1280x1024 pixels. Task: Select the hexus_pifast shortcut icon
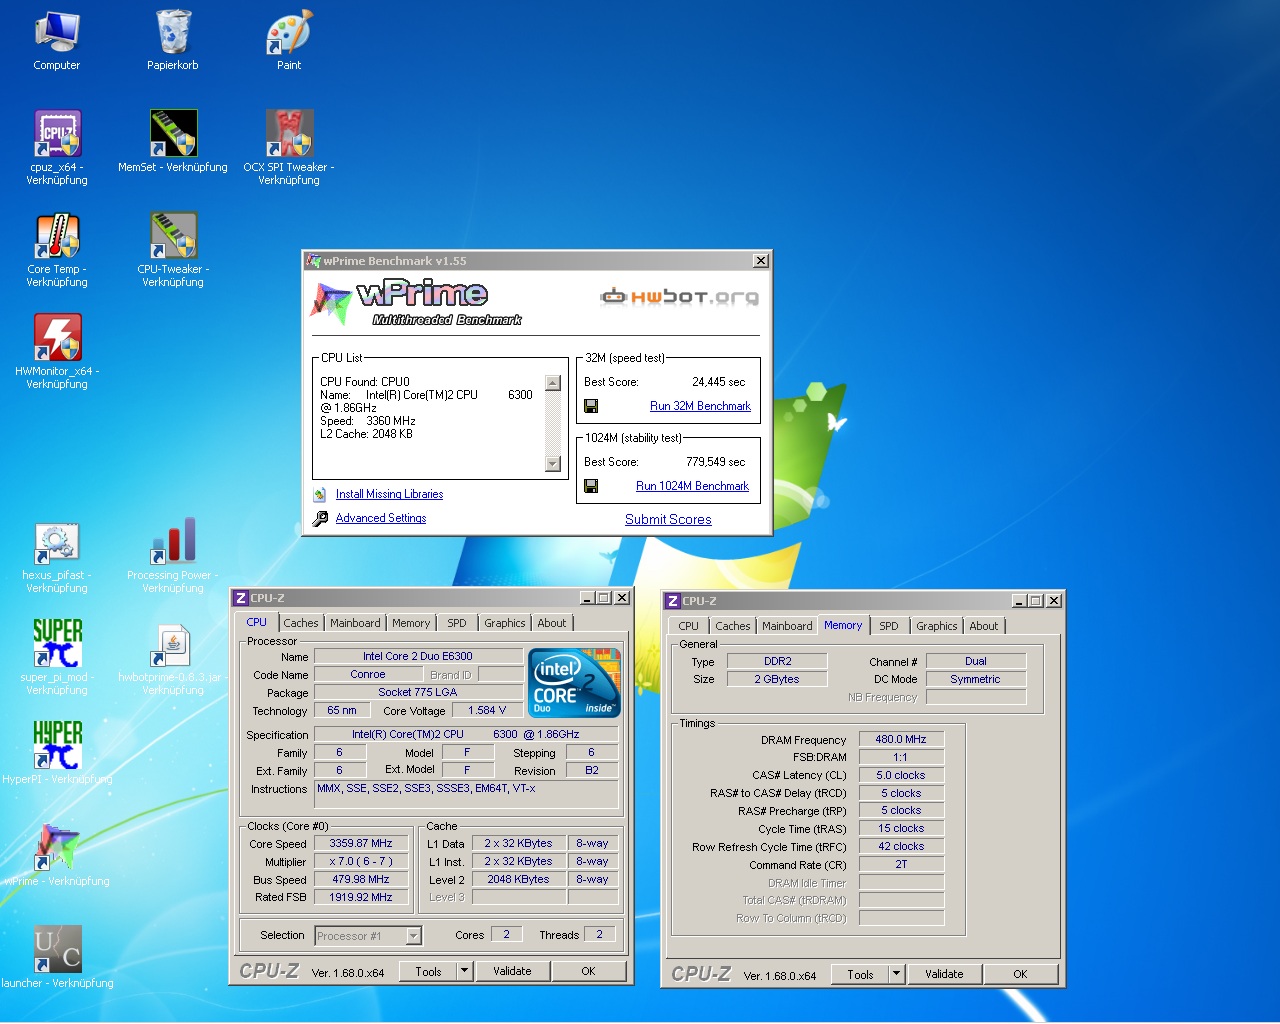click(57, 542)
